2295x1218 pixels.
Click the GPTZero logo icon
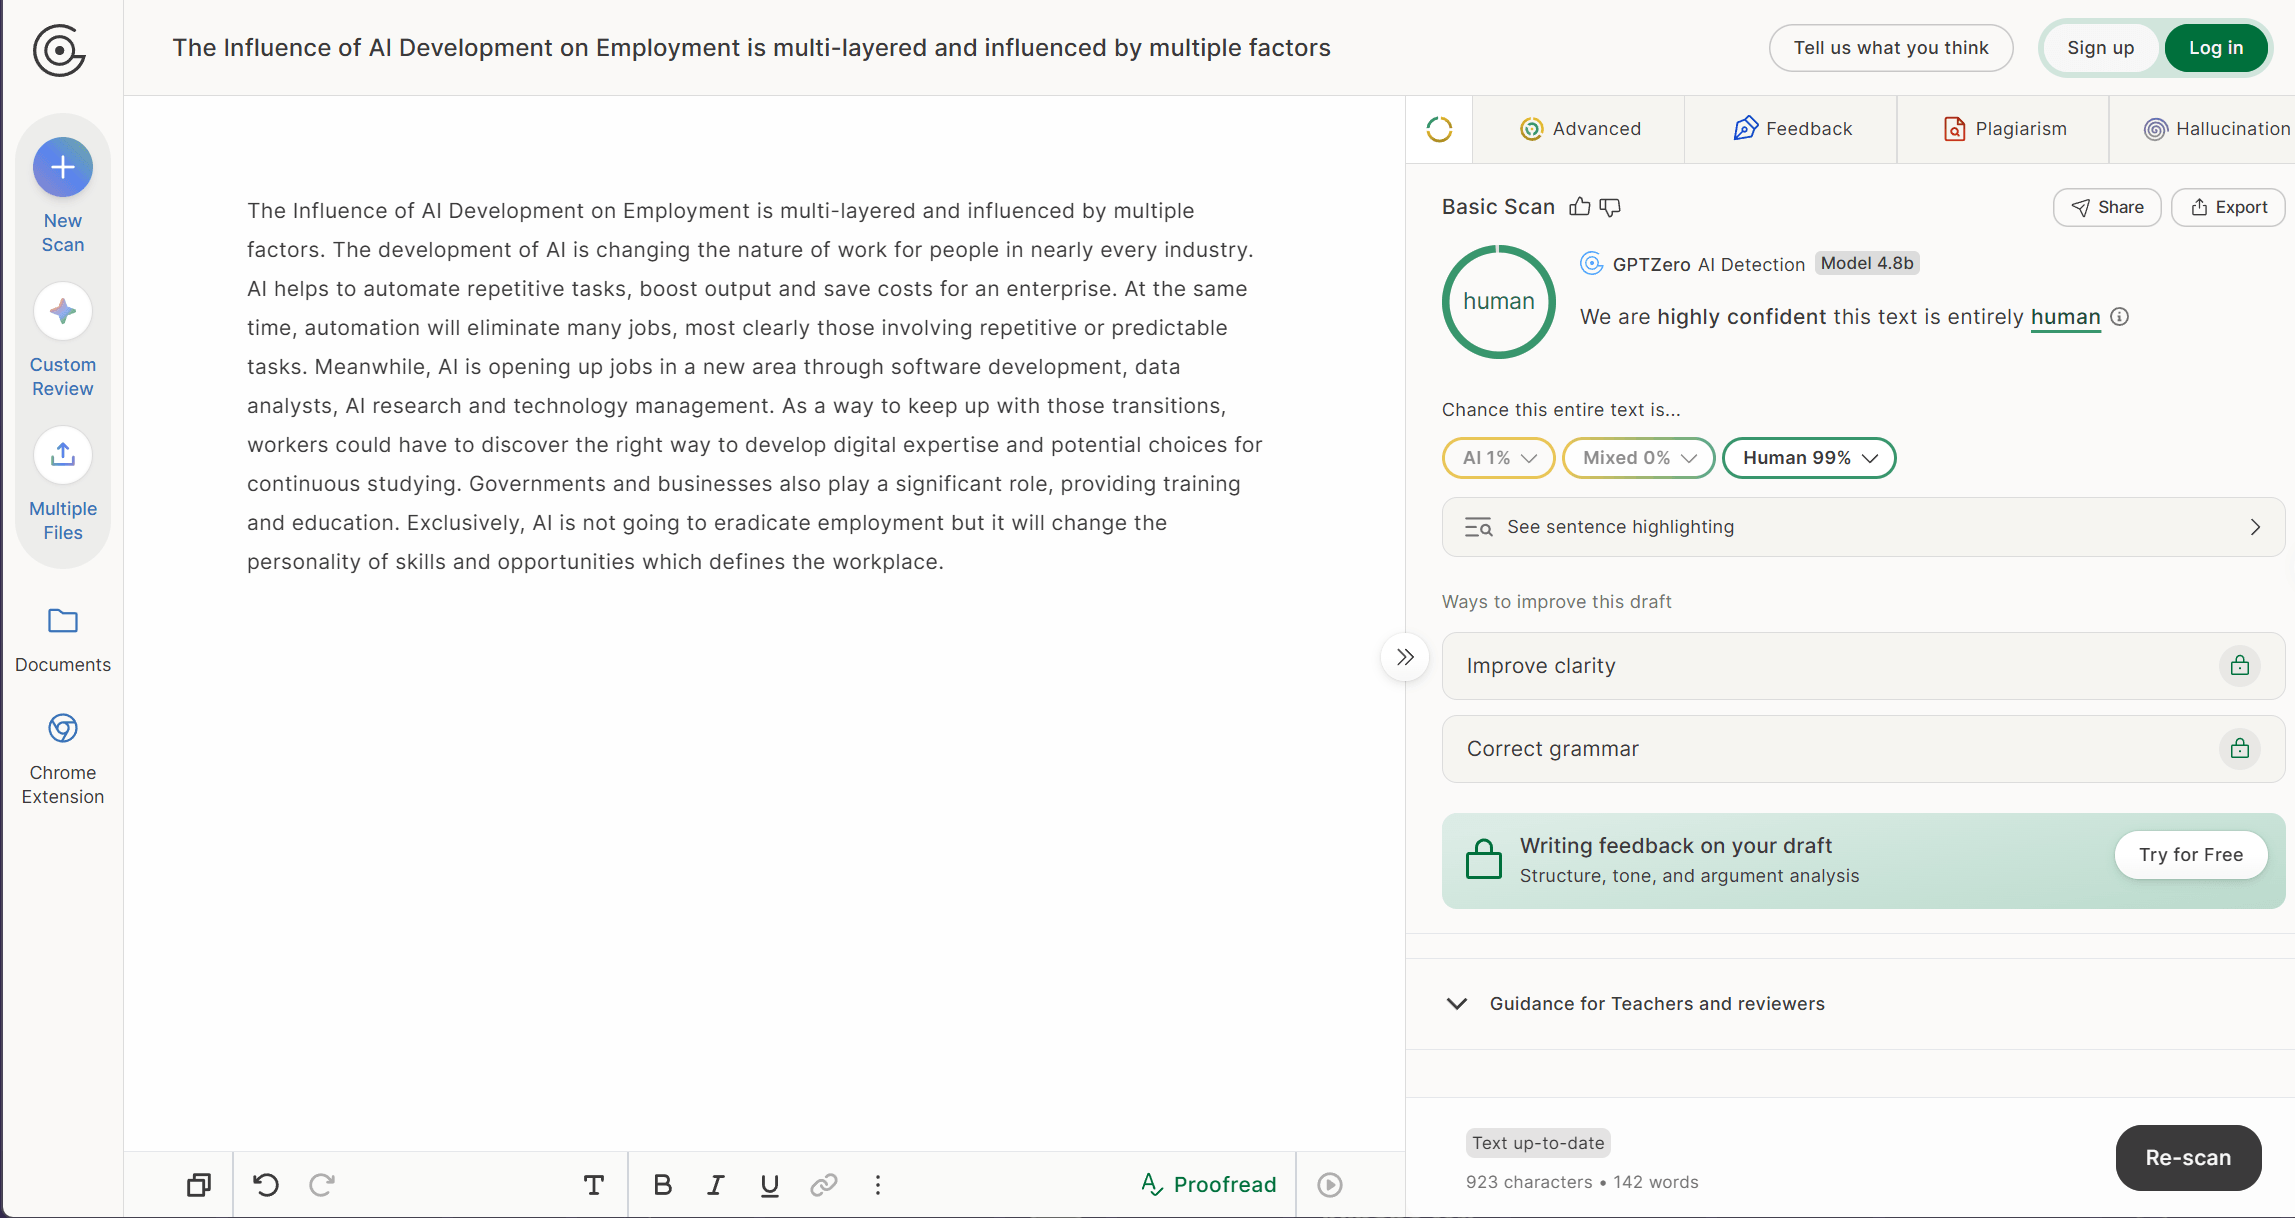click(59, 50)
